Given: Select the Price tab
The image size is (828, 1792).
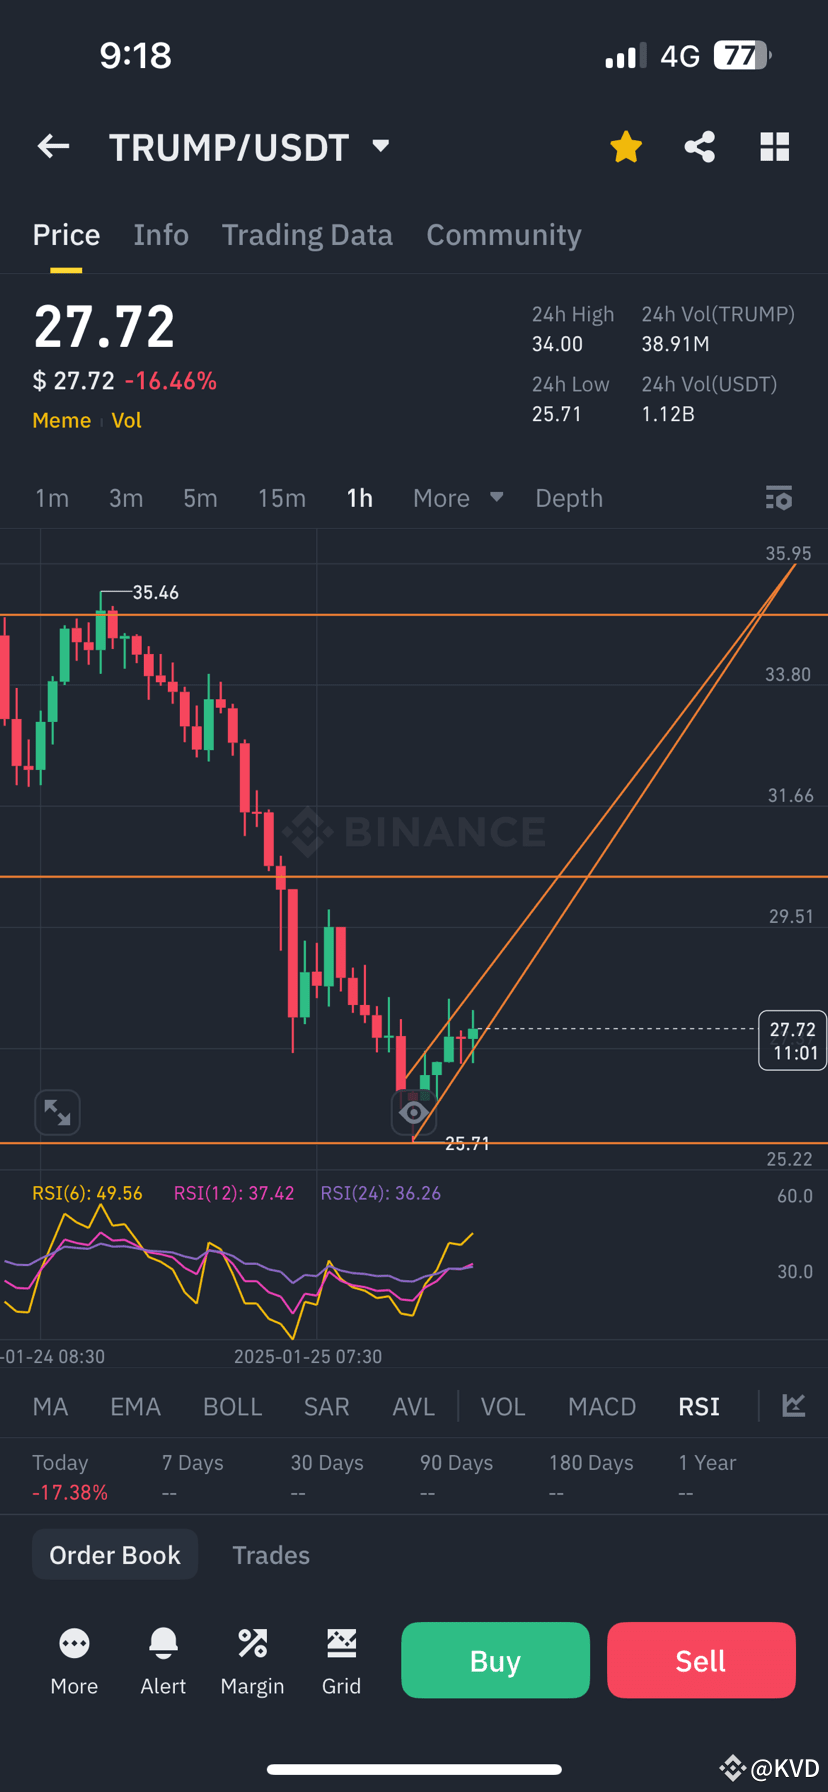Looking at the screenshot, I should coord(66,235).
